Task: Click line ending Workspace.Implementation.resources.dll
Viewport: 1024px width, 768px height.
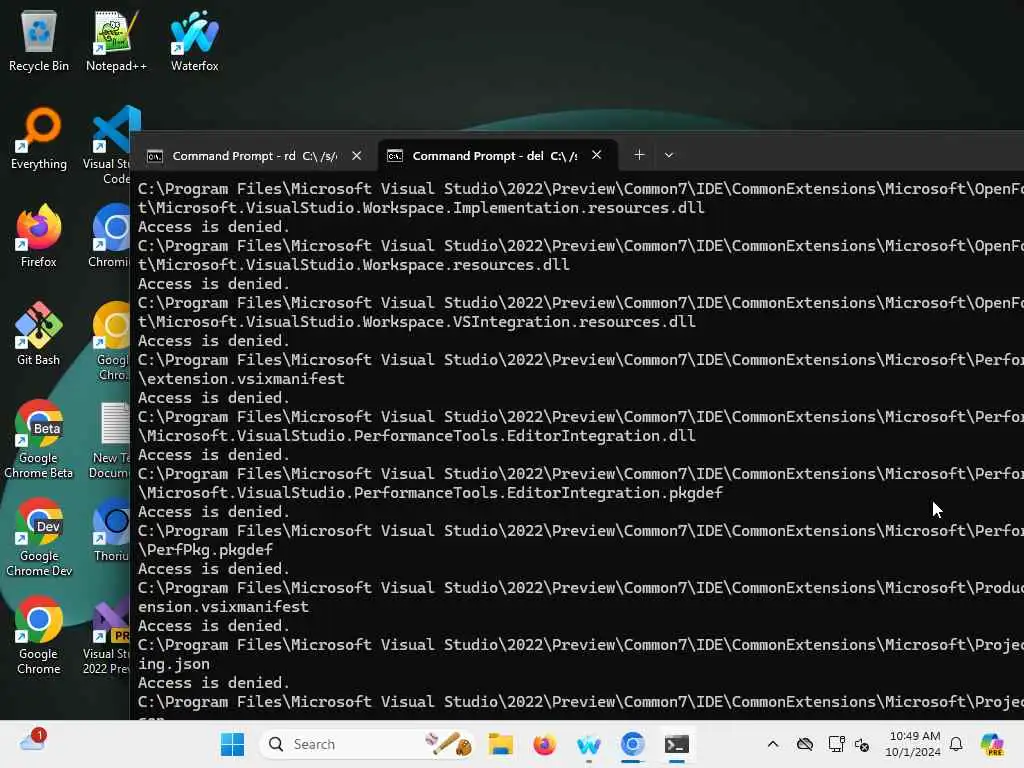Action: [x=421, y=208]
